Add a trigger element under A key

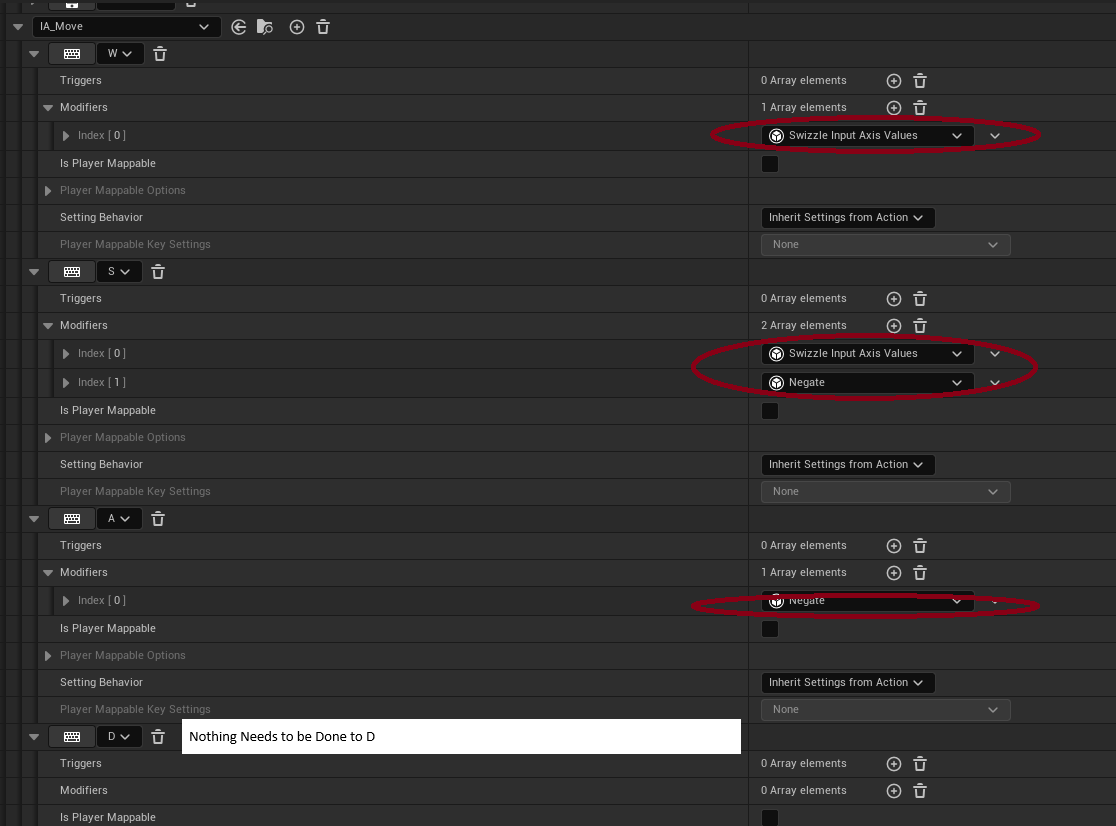[x=894, y=546]
